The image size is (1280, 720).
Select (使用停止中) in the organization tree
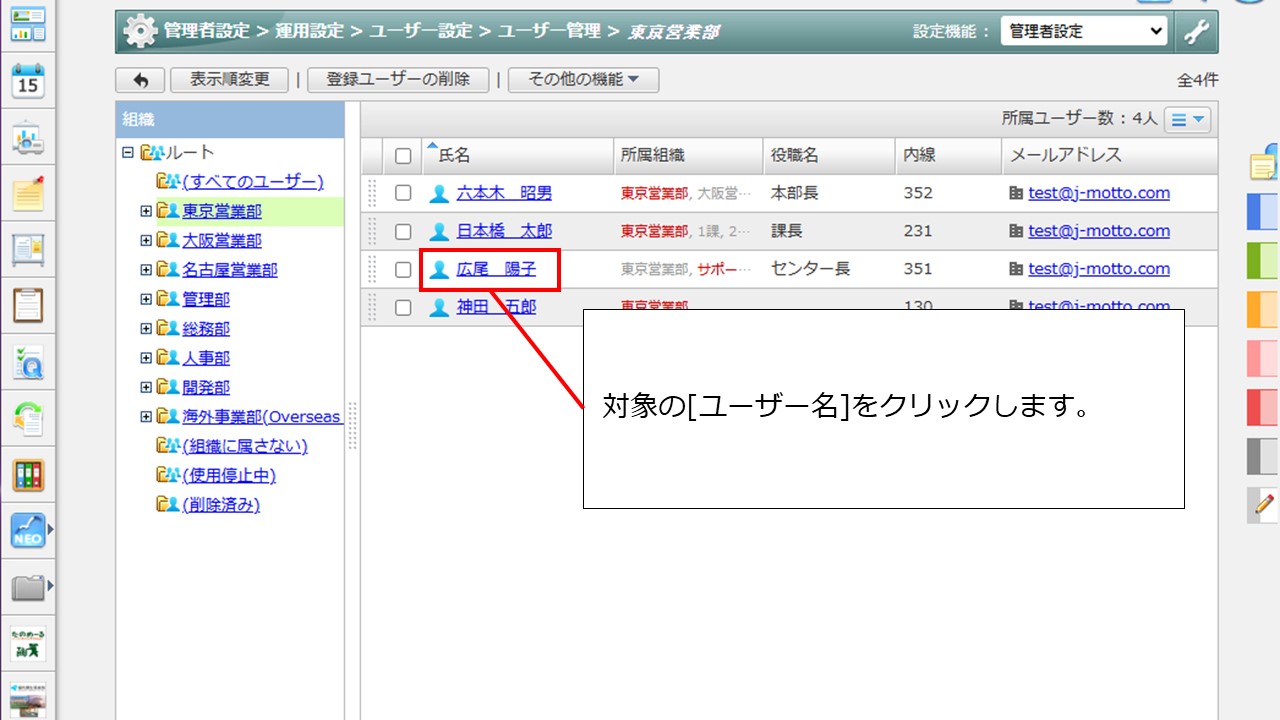[229, 475]
